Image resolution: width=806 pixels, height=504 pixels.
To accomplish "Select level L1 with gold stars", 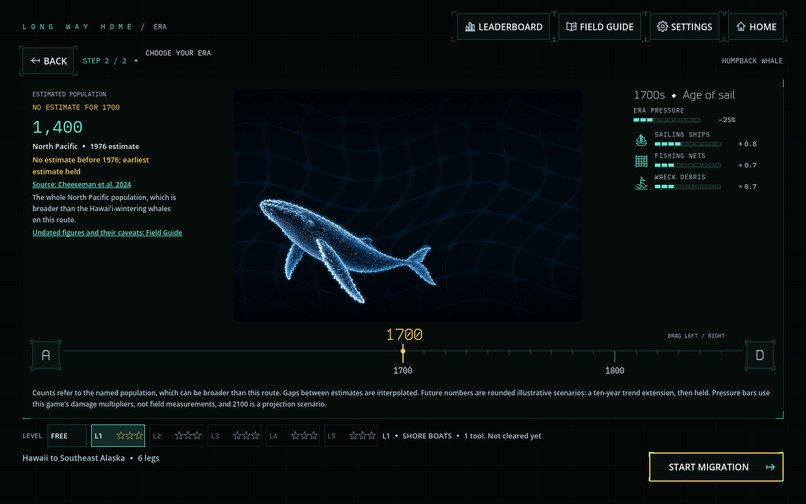I will (118, 436).
